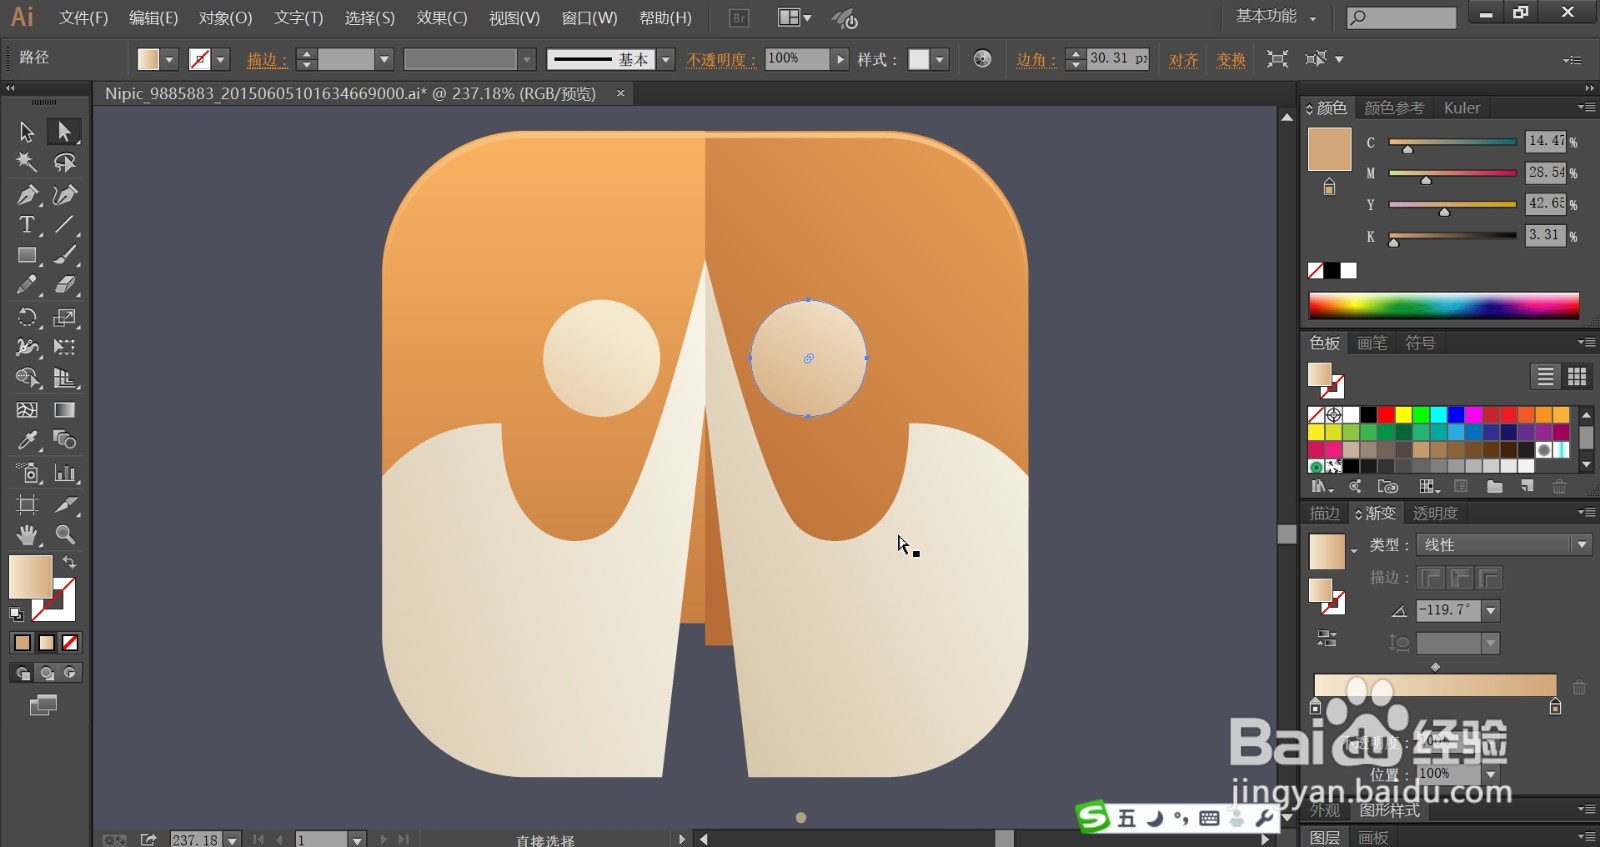The width and height of the screenshot is (1600, 847).
Task: Select the Rectangle tool
Action: [27, 256]
